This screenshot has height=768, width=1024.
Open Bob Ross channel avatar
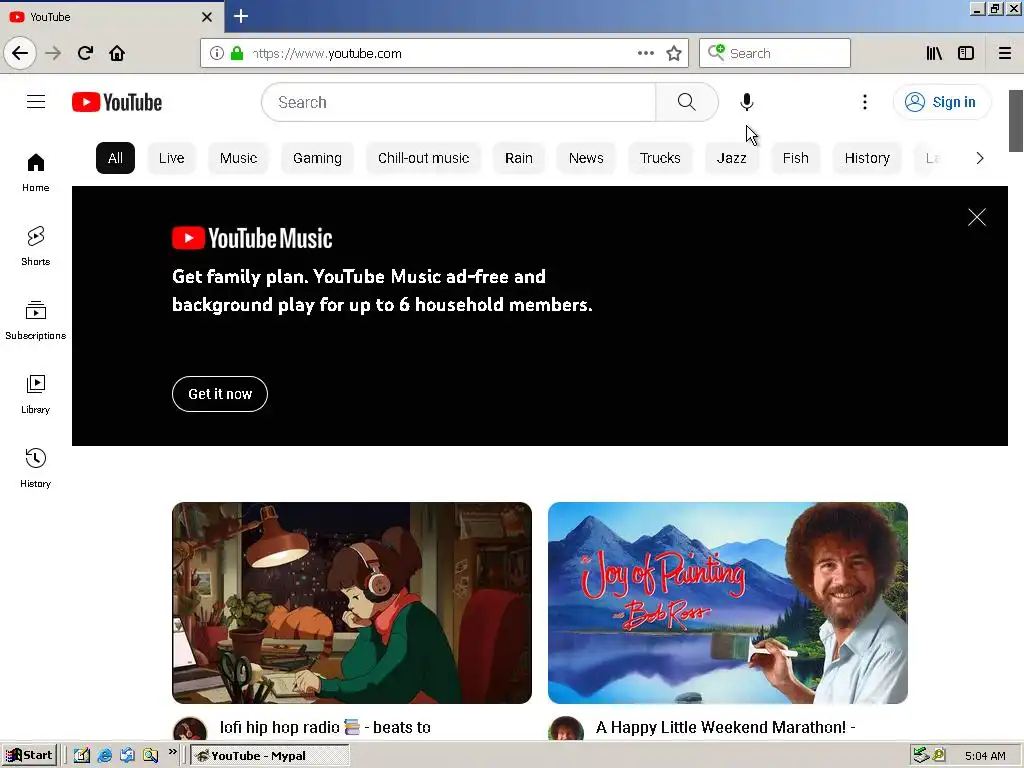click(566, 729)
